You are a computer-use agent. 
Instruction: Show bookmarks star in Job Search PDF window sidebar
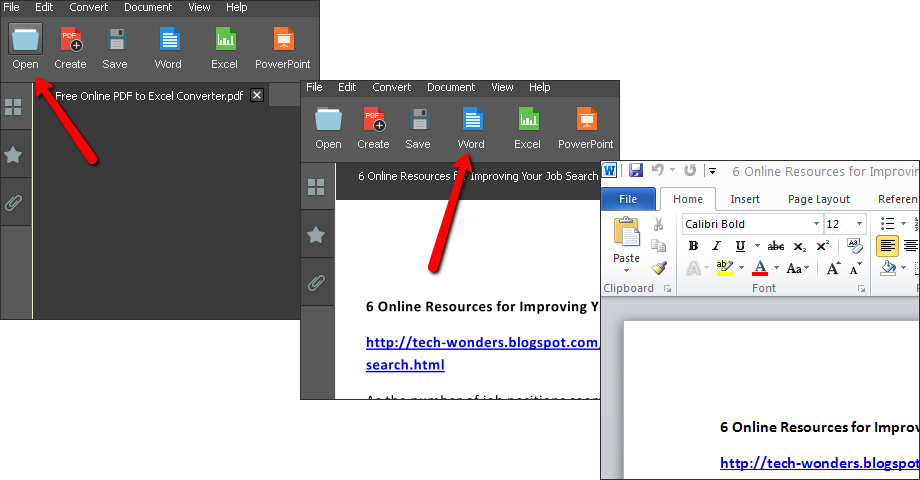(x=316, y=235)
